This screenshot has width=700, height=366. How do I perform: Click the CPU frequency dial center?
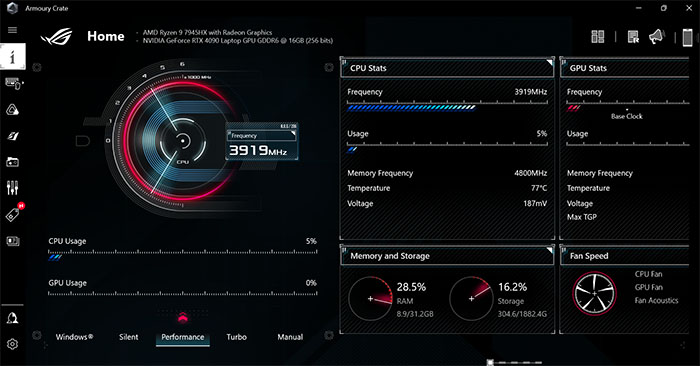point(183,141)
